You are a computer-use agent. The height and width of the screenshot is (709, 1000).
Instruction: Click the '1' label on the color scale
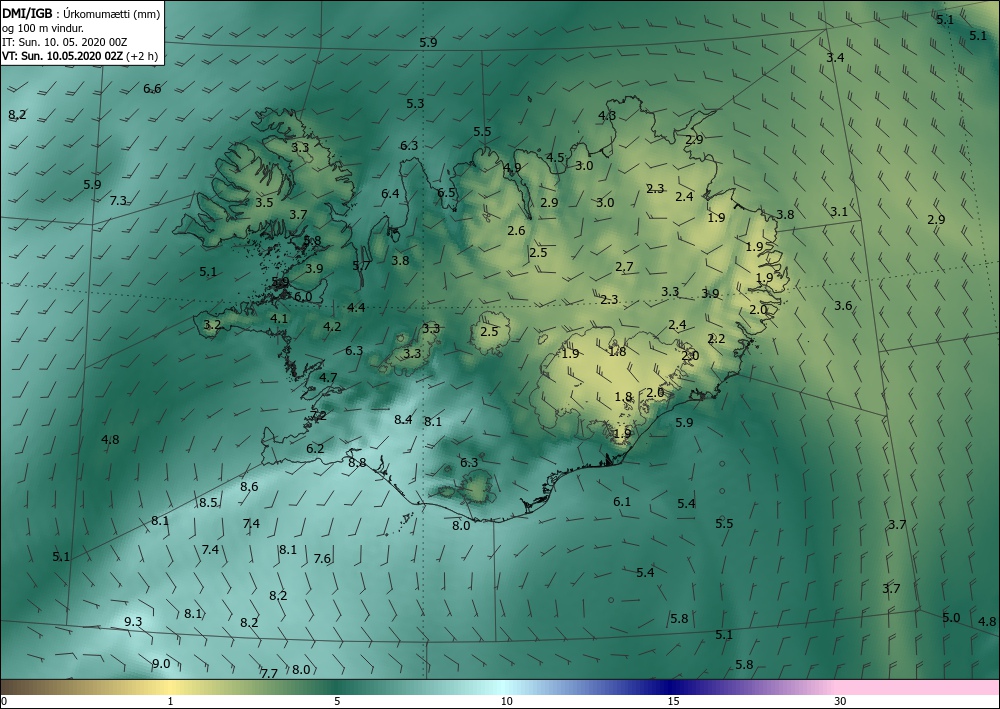tap(170, 701)
